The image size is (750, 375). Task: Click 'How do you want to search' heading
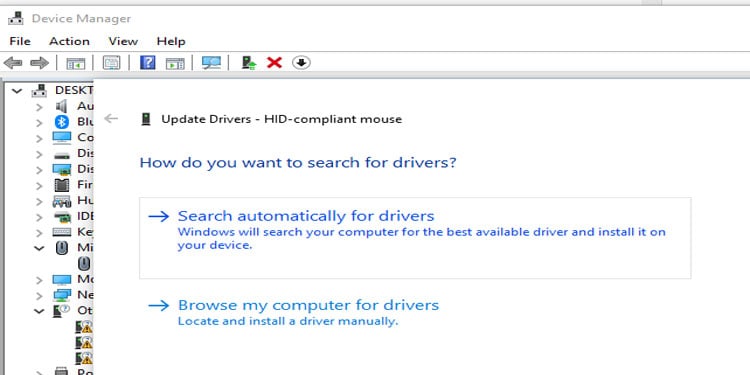(298, 163)
